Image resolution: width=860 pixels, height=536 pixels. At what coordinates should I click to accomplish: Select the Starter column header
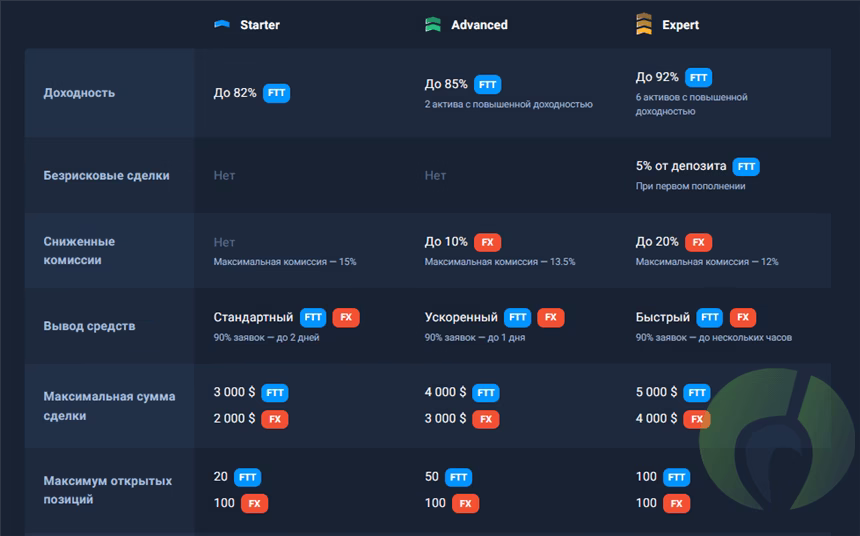[x=260, y=25]
